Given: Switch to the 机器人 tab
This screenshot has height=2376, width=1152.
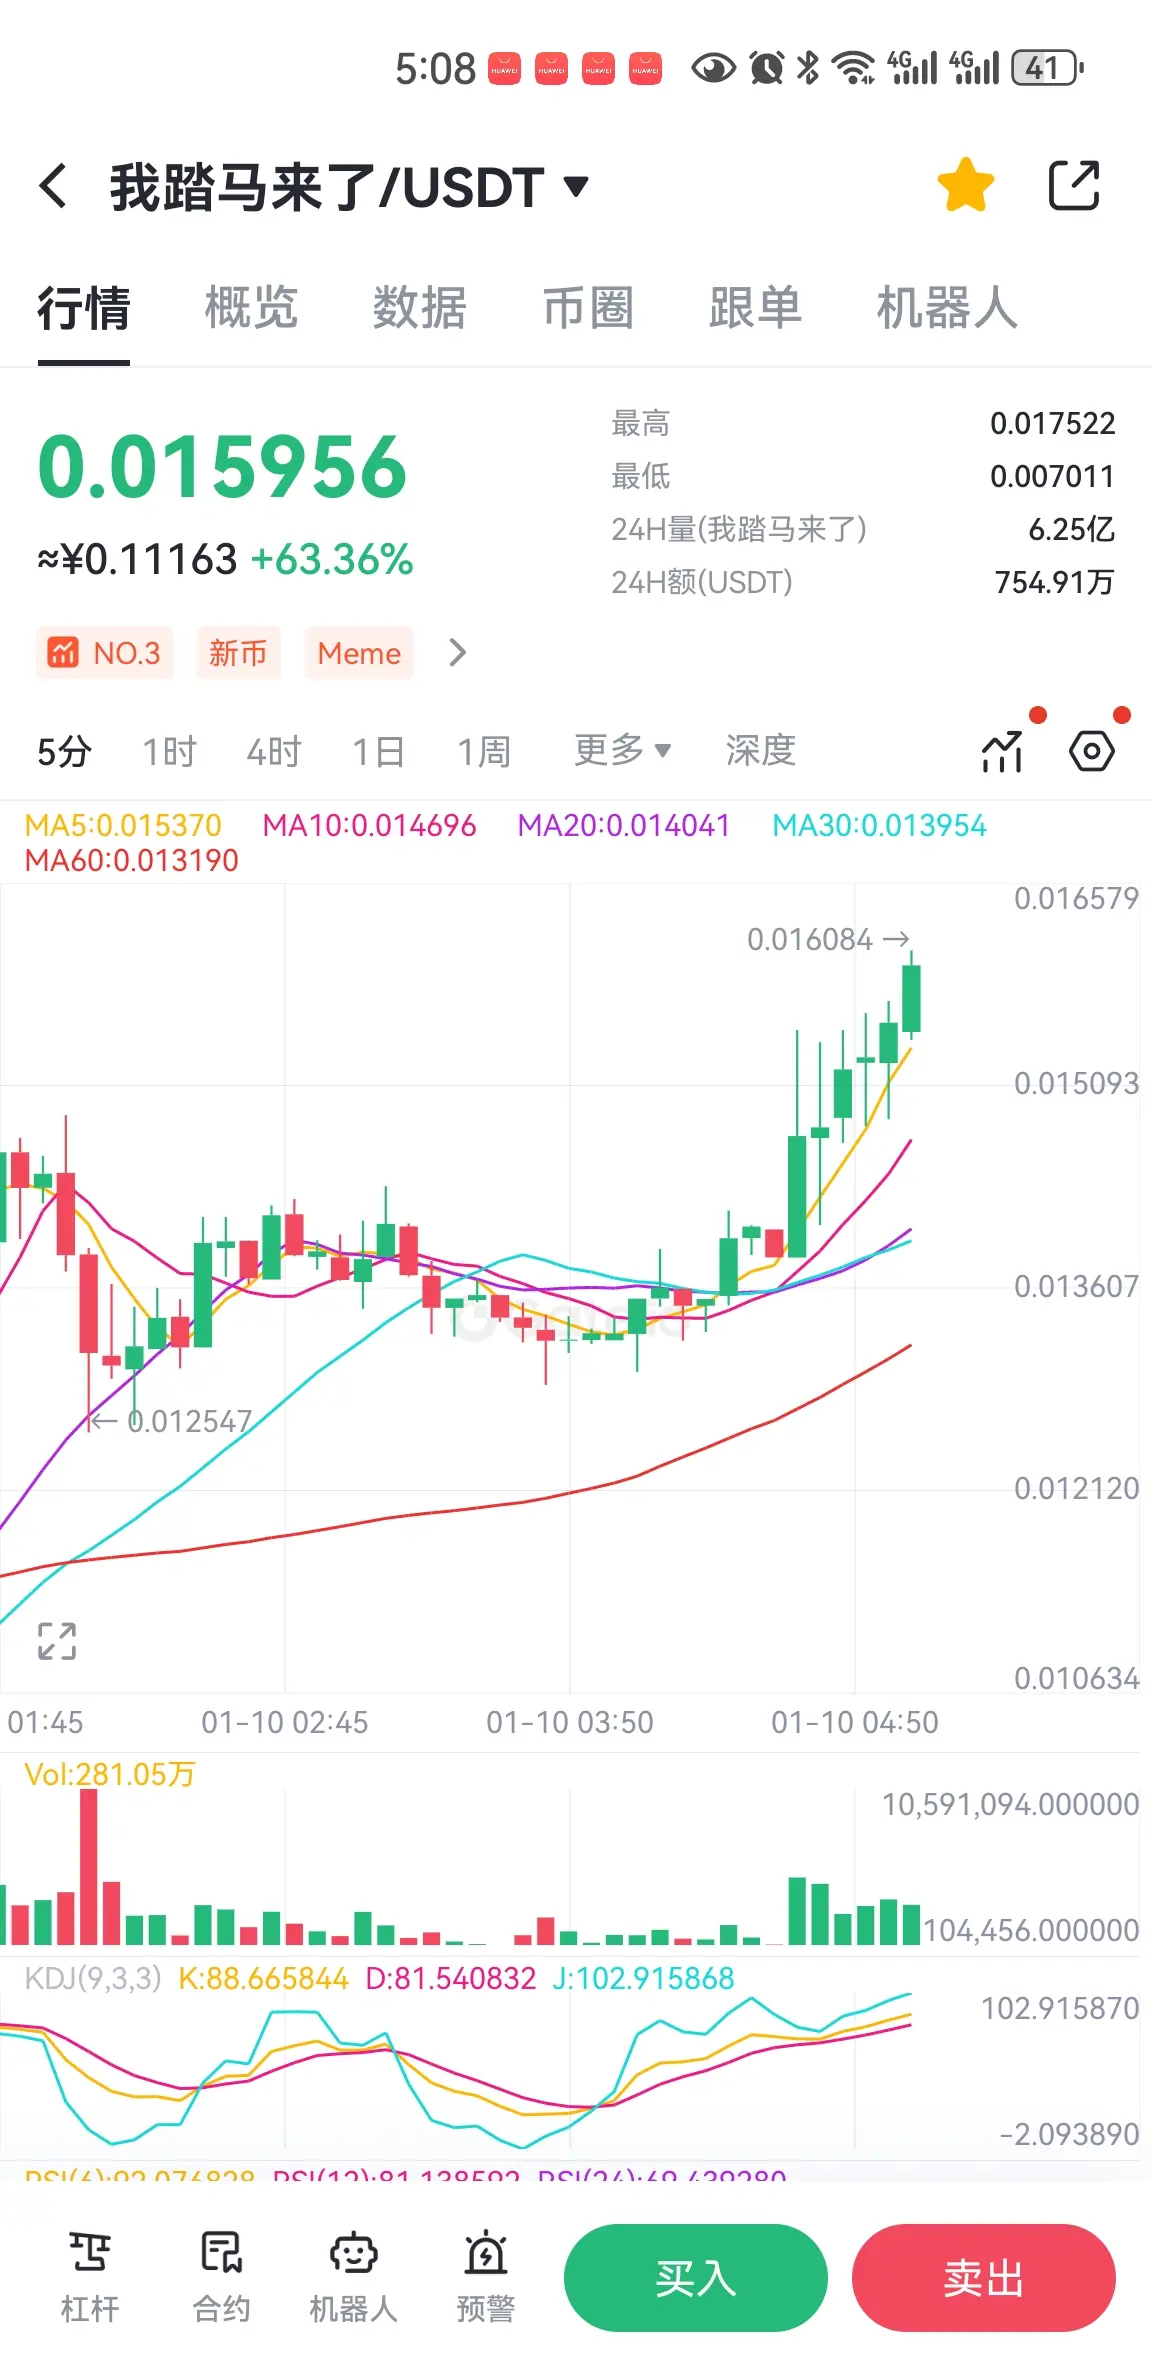Looking at the screenshot, I should point(947,308).
